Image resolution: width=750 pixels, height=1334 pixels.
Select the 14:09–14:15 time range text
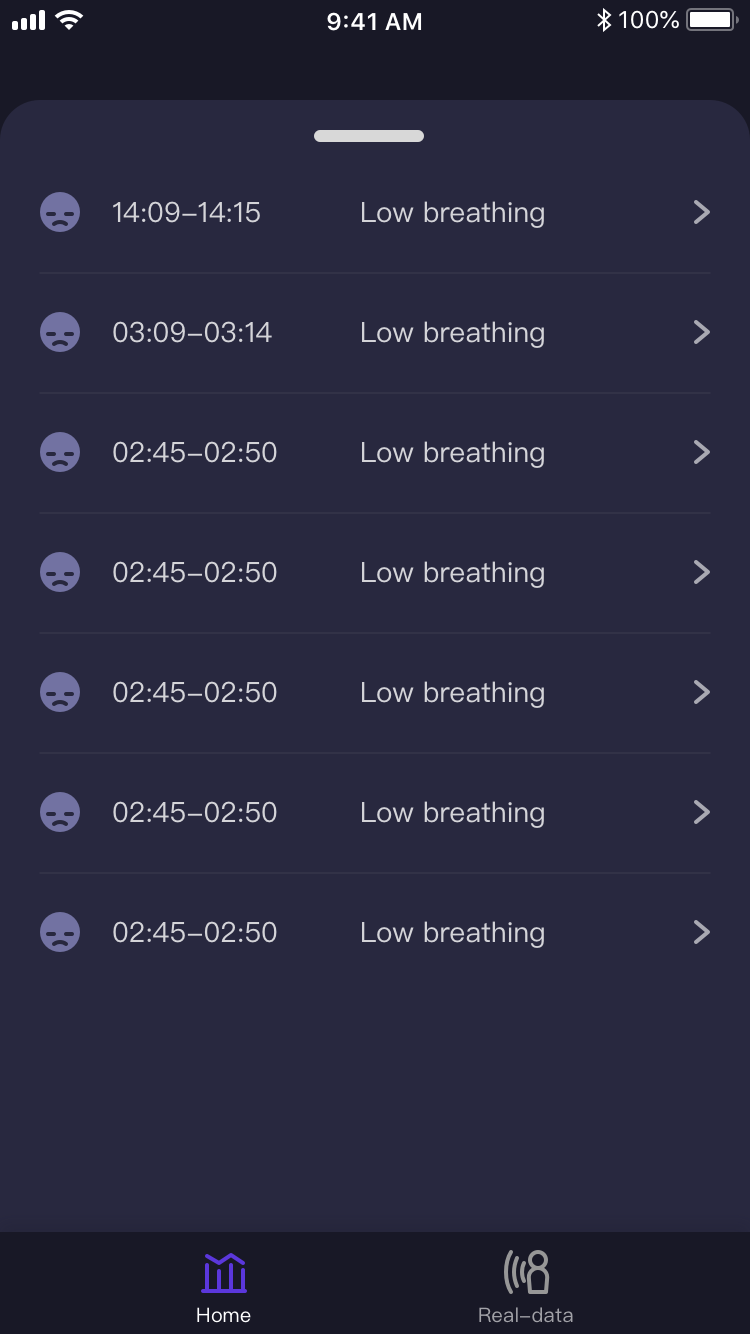(186, 212)
